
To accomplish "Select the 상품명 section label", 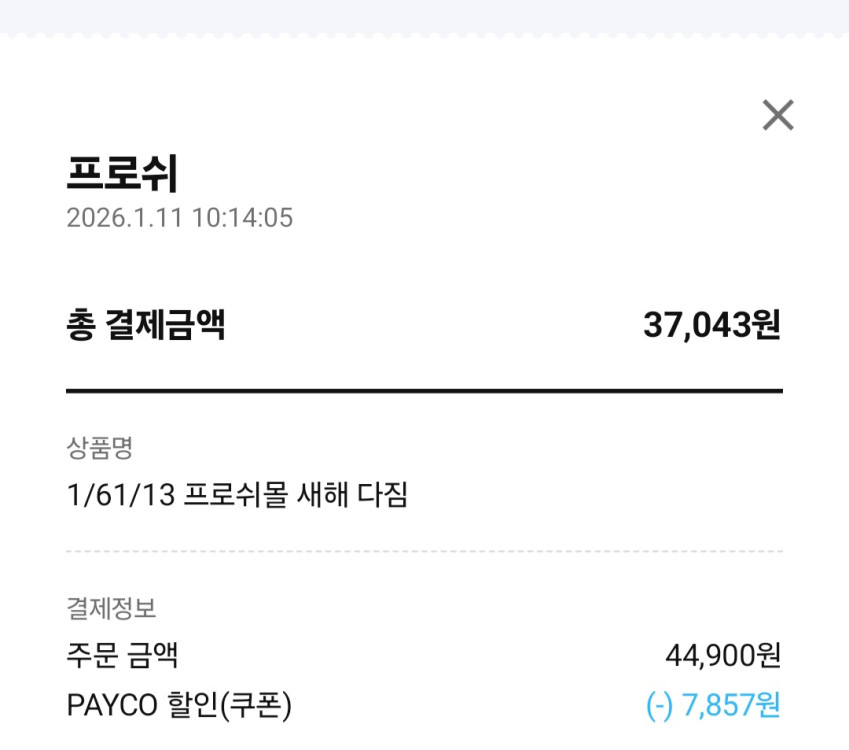I will tap(99, 447).
